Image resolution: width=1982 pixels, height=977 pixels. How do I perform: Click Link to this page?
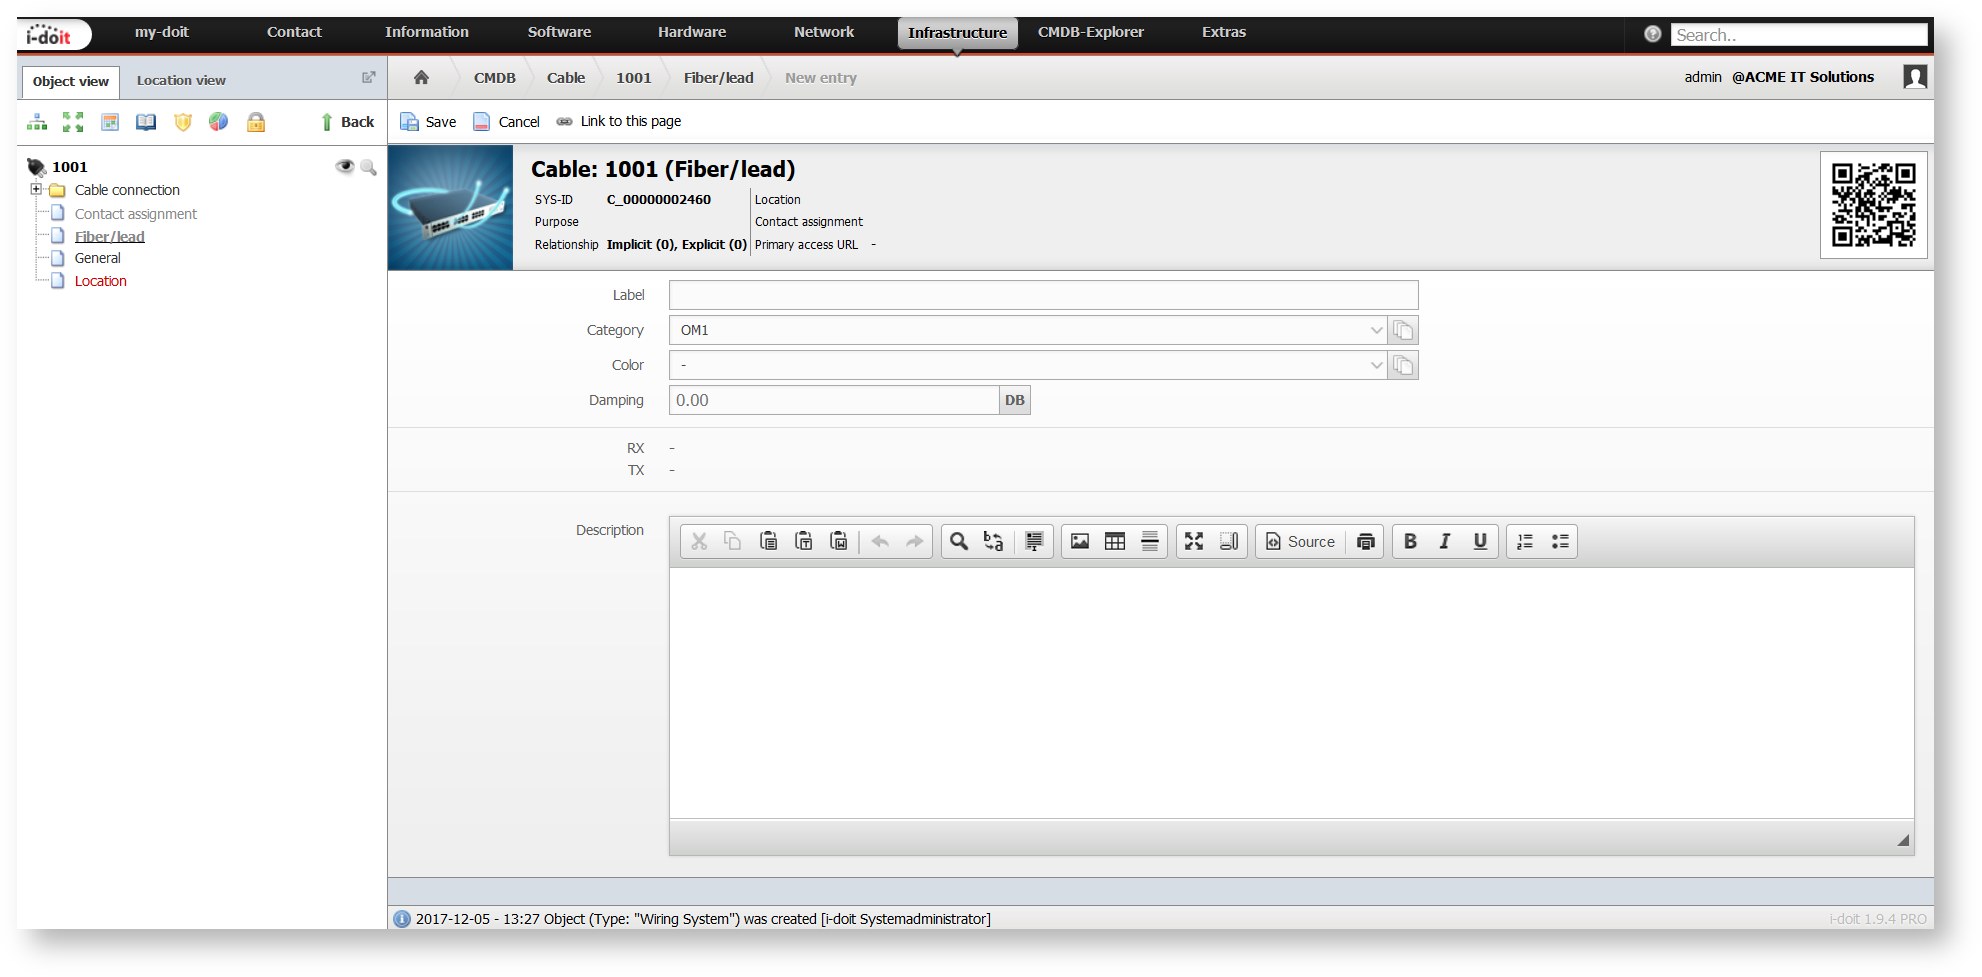point(619,122)
